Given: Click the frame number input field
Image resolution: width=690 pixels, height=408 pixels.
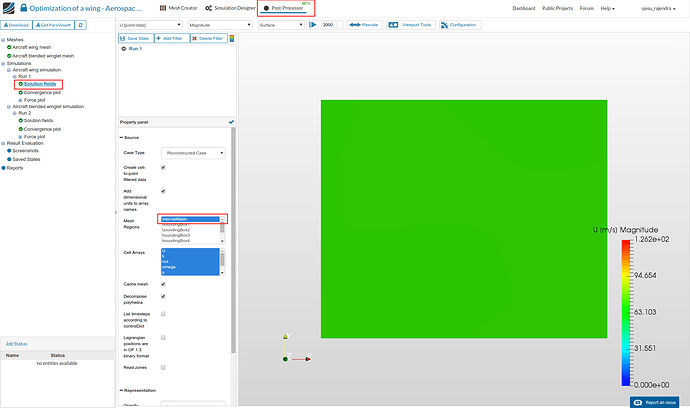Looking at the screenshot, I should (328, 24).
